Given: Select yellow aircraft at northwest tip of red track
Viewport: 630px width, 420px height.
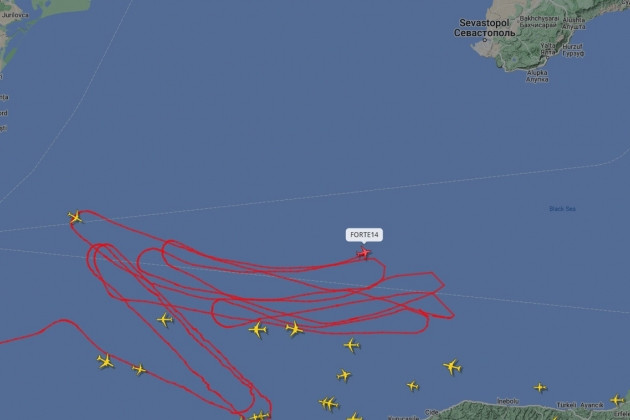Looking at the screenshot, I should pyautogui.click(x=75, y=217).
